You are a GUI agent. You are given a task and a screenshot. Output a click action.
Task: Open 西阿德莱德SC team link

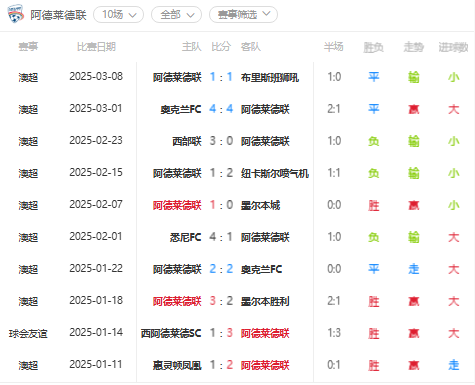(171, 333)
